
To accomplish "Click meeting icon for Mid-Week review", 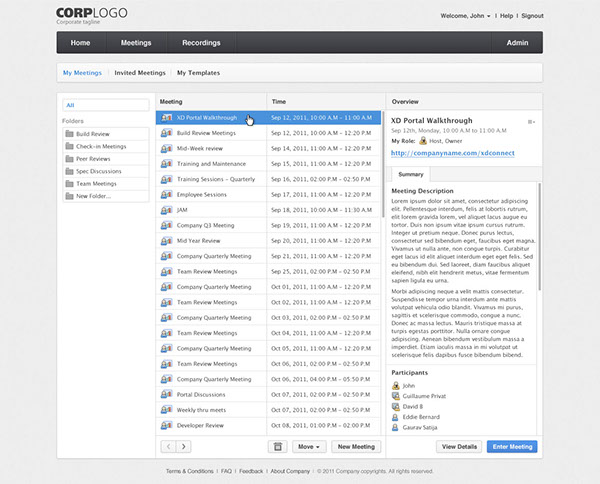I will (x=166, y=148).
